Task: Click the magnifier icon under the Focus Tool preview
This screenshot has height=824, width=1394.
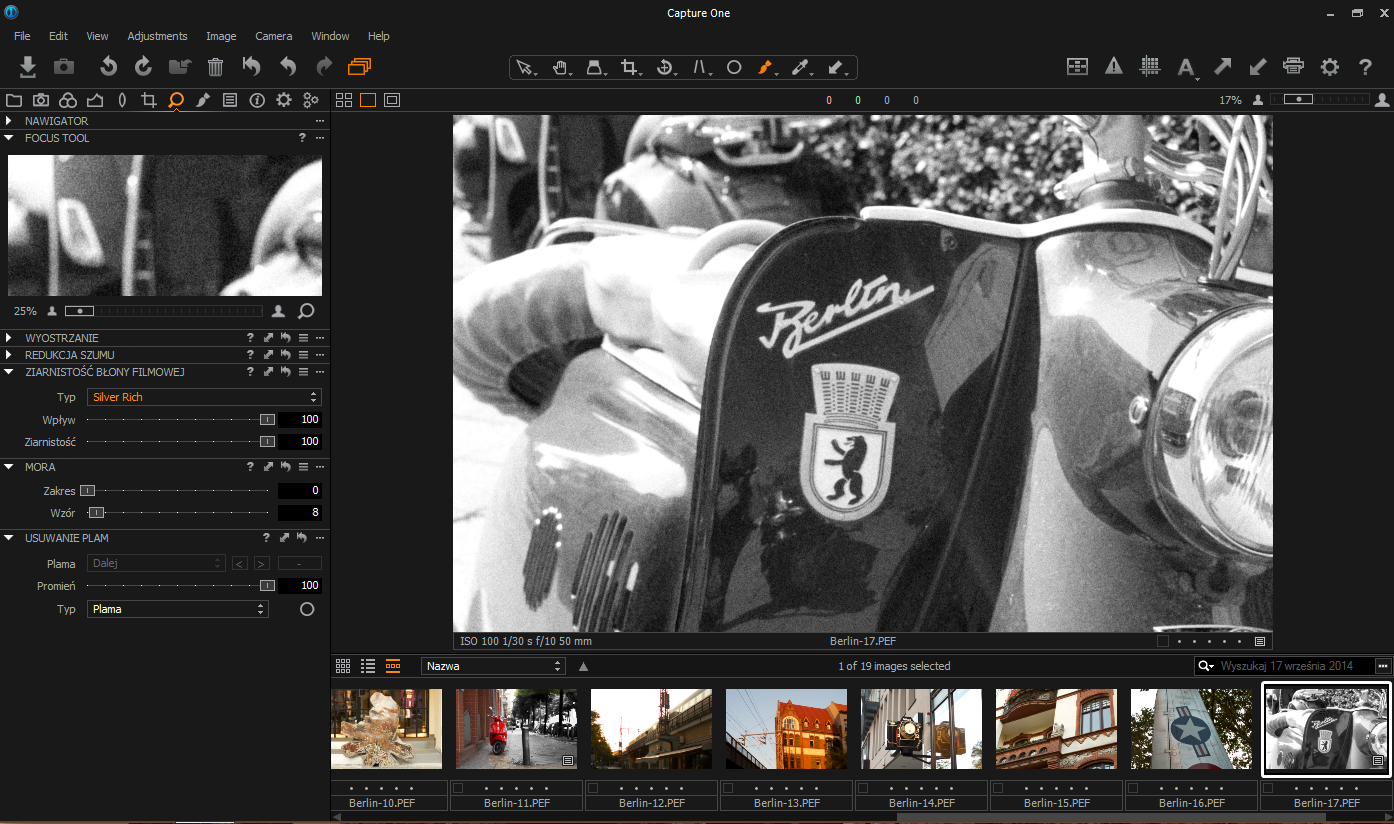Action: [306, 311]
